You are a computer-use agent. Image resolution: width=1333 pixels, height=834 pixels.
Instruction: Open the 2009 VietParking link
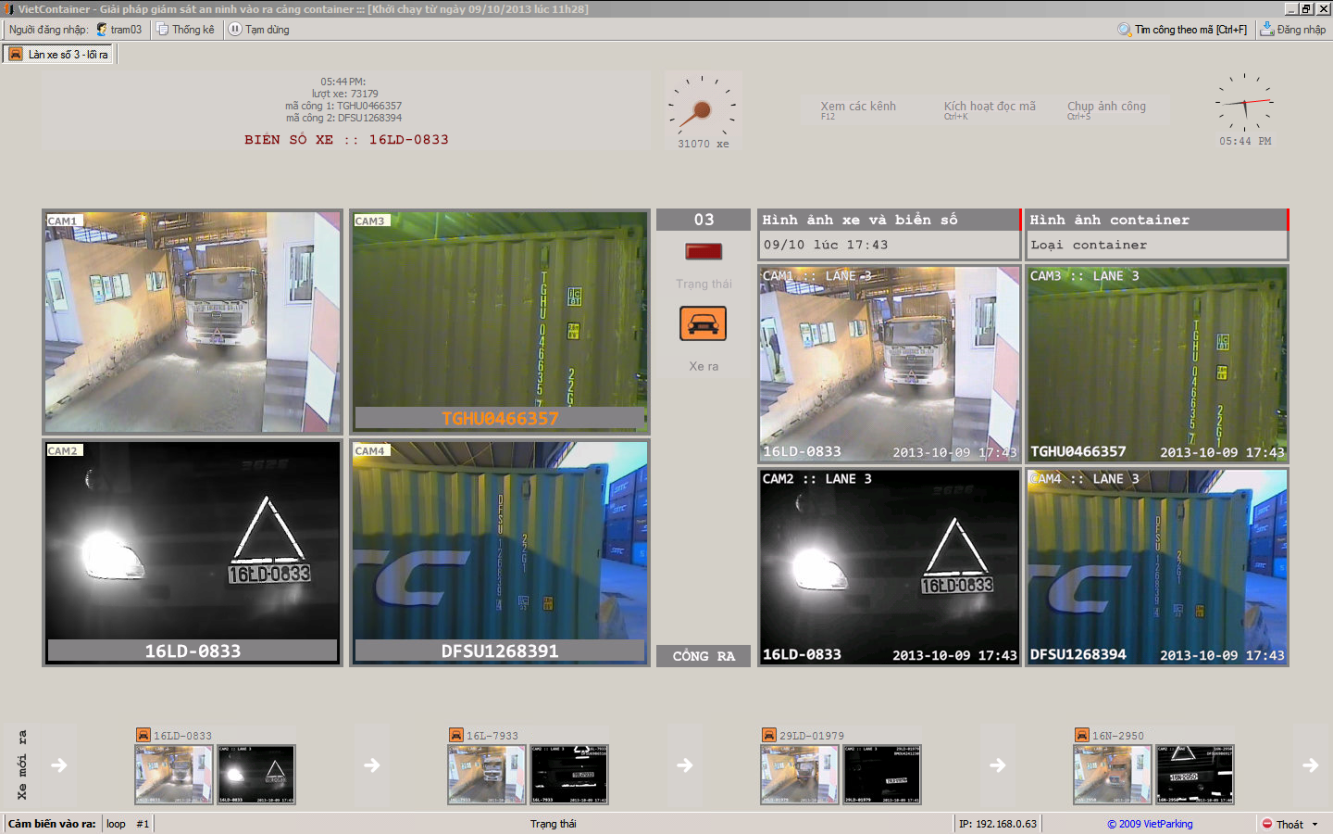[1150, 824]
